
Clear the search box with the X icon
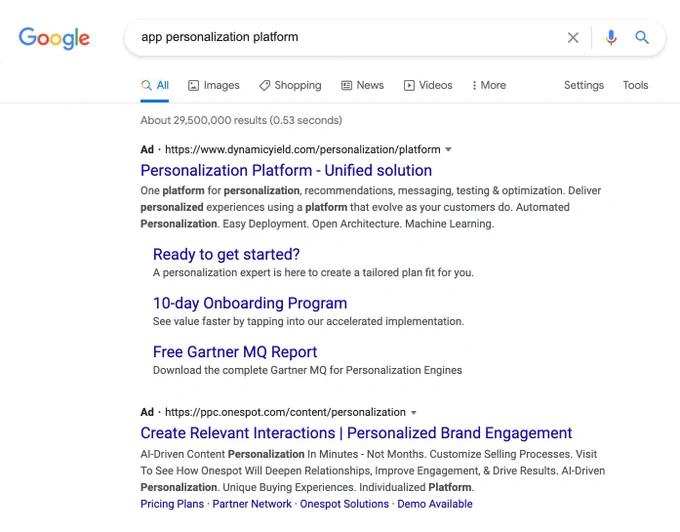pyautogui.click(x=573, y=38)
